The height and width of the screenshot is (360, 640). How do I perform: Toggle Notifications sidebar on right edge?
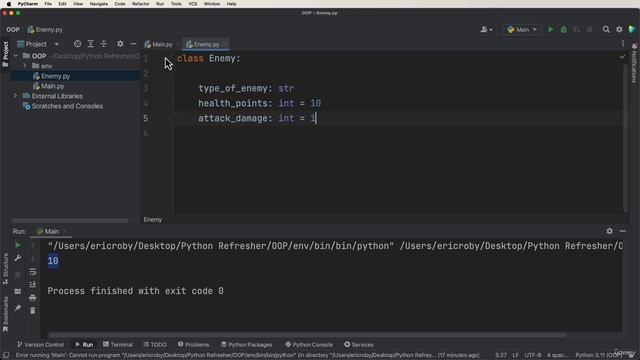click(634, 62)
